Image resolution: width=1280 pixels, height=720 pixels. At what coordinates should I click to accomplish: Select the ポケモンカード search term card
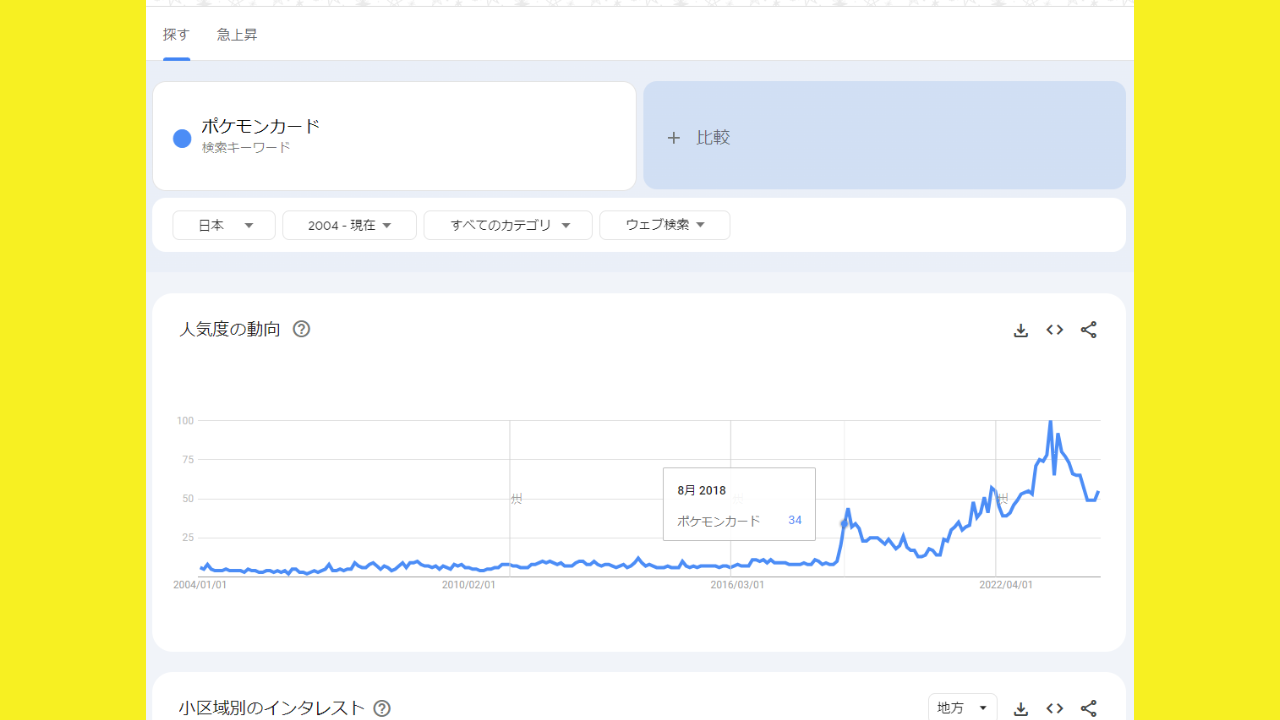click(394, 136)
